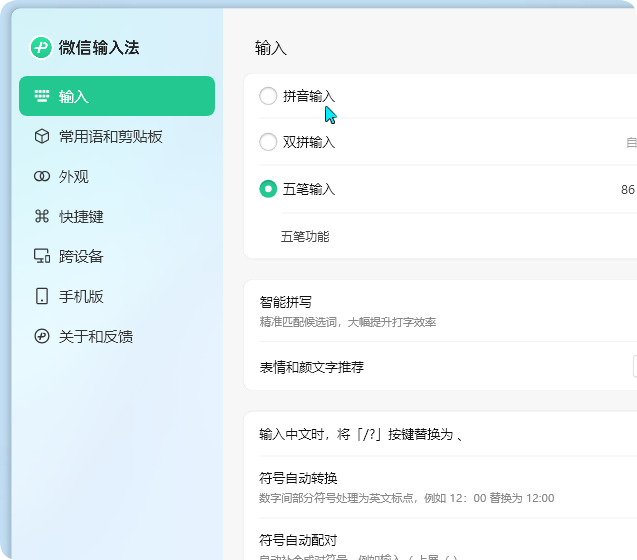The height and width of the screenshot is (560, 637).
Task: Open the 输入 settings tab
Action: click(x=117, y=96)
